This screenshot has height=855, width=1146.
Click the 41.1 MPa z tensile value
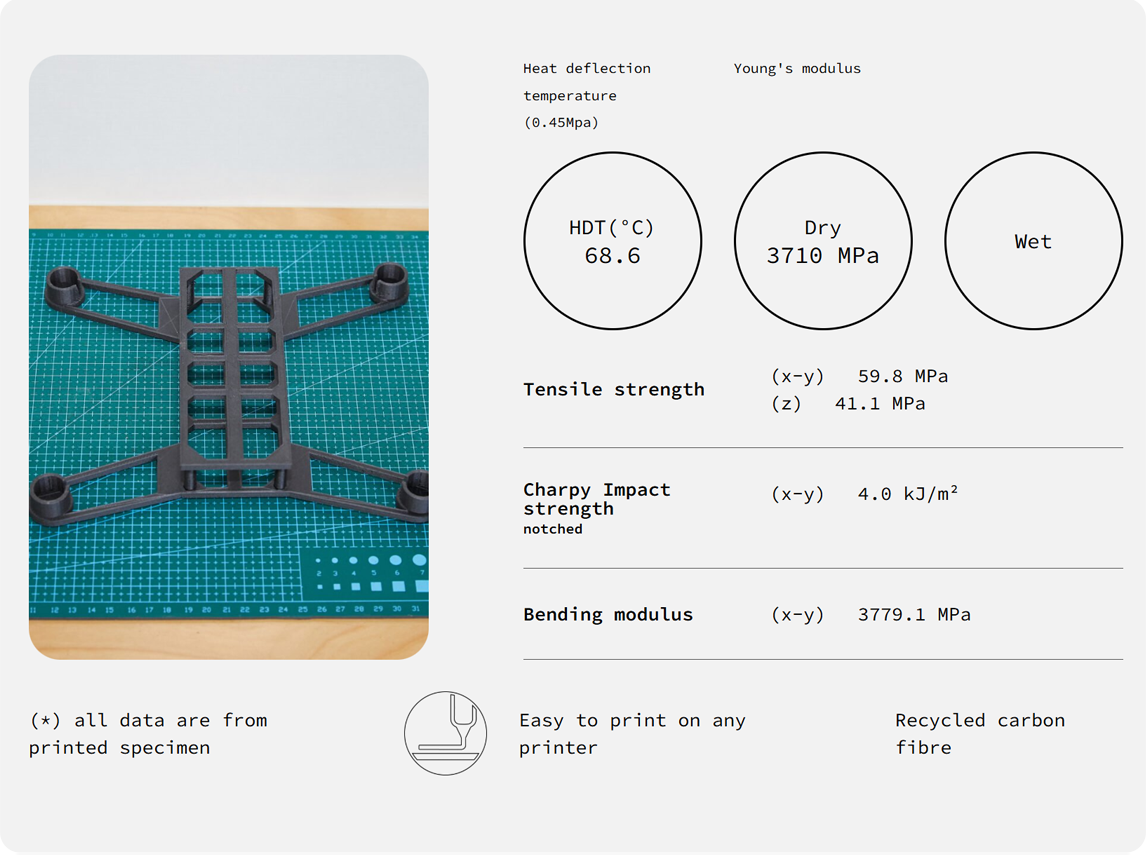tap(879, 403)
